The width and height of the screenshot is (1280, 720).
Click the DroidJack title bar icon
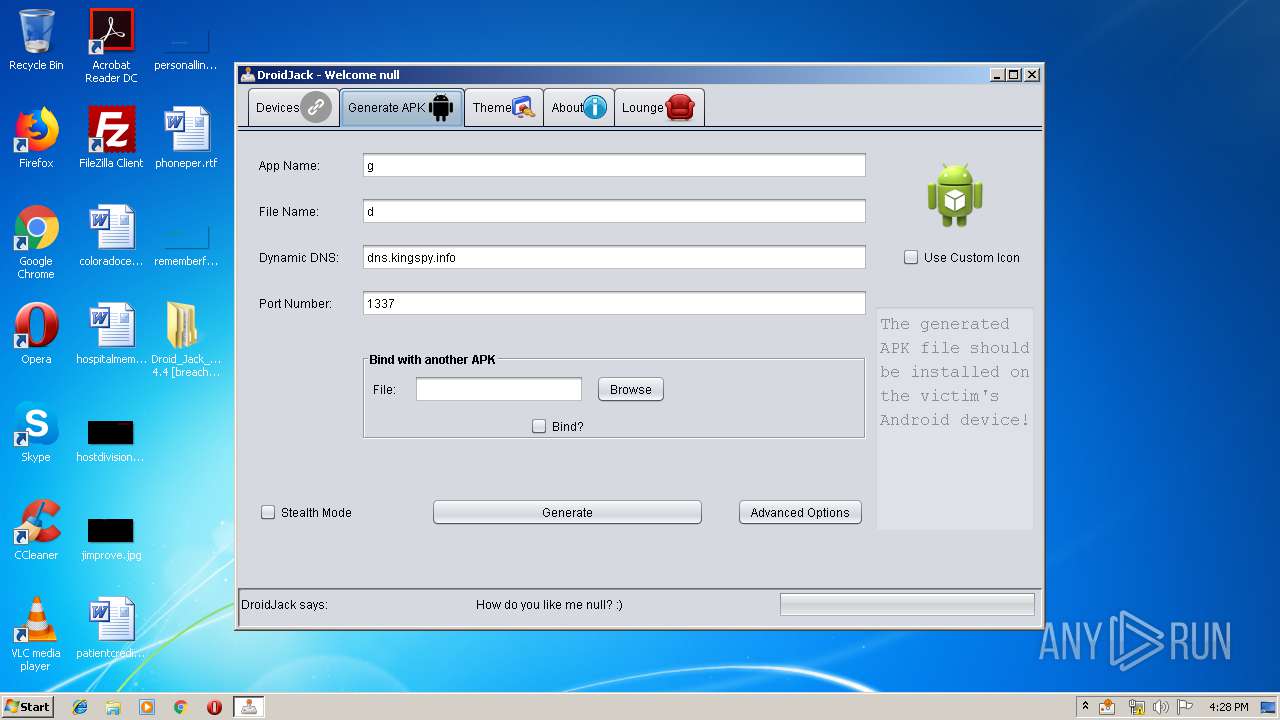pos(248,75)
